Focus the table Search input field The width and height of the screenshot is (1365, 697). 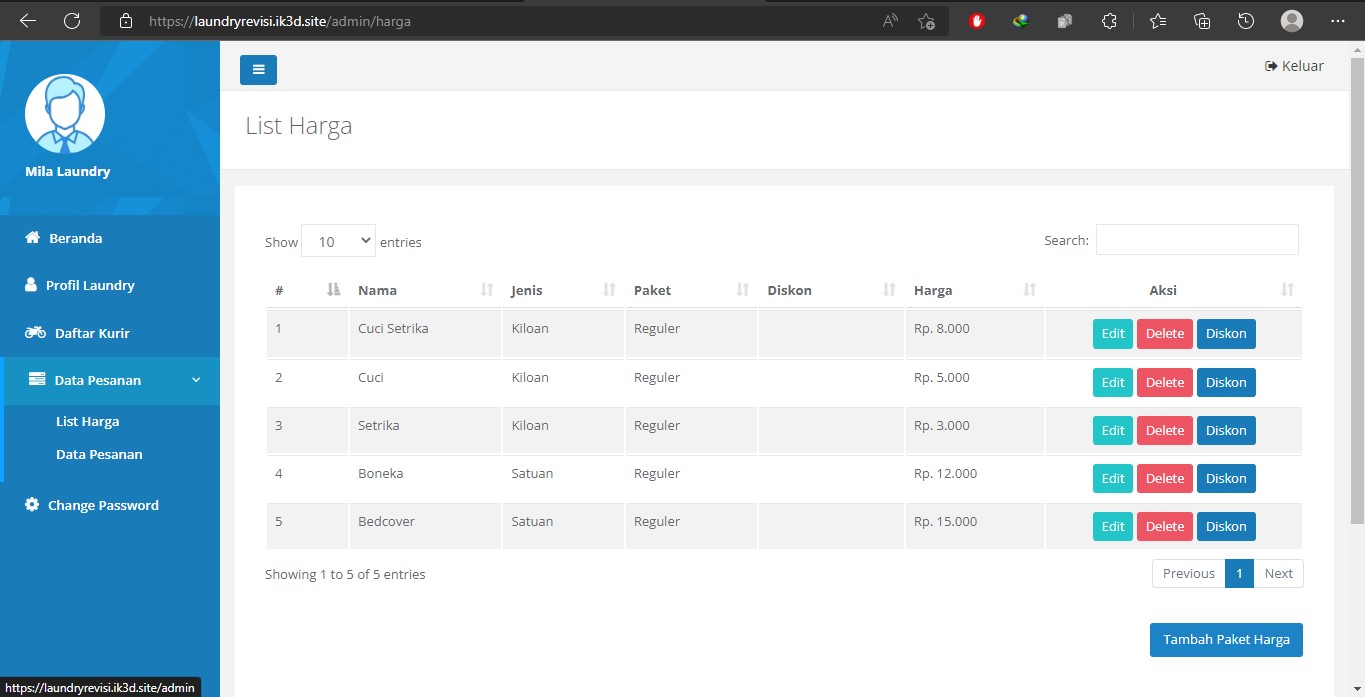tap(1196, 240)
